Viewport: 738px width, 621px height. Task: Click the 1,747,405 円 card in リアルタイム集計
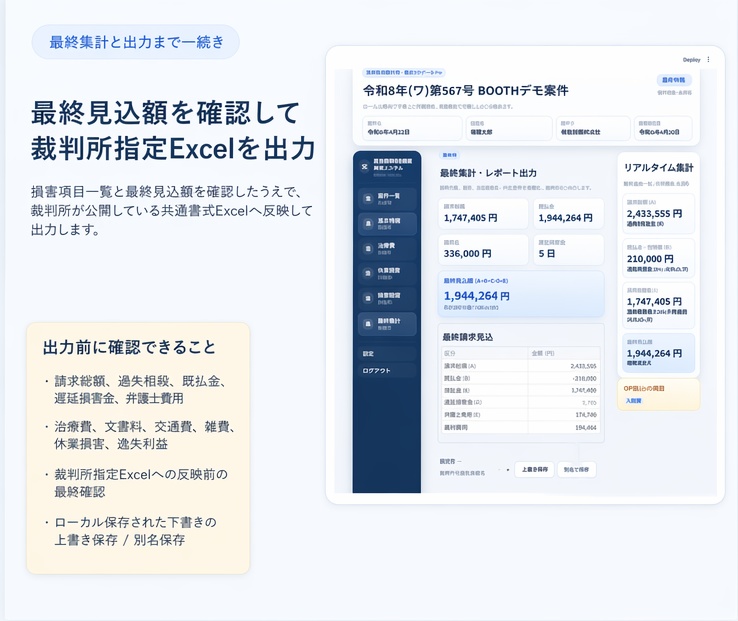click(658, 305)
